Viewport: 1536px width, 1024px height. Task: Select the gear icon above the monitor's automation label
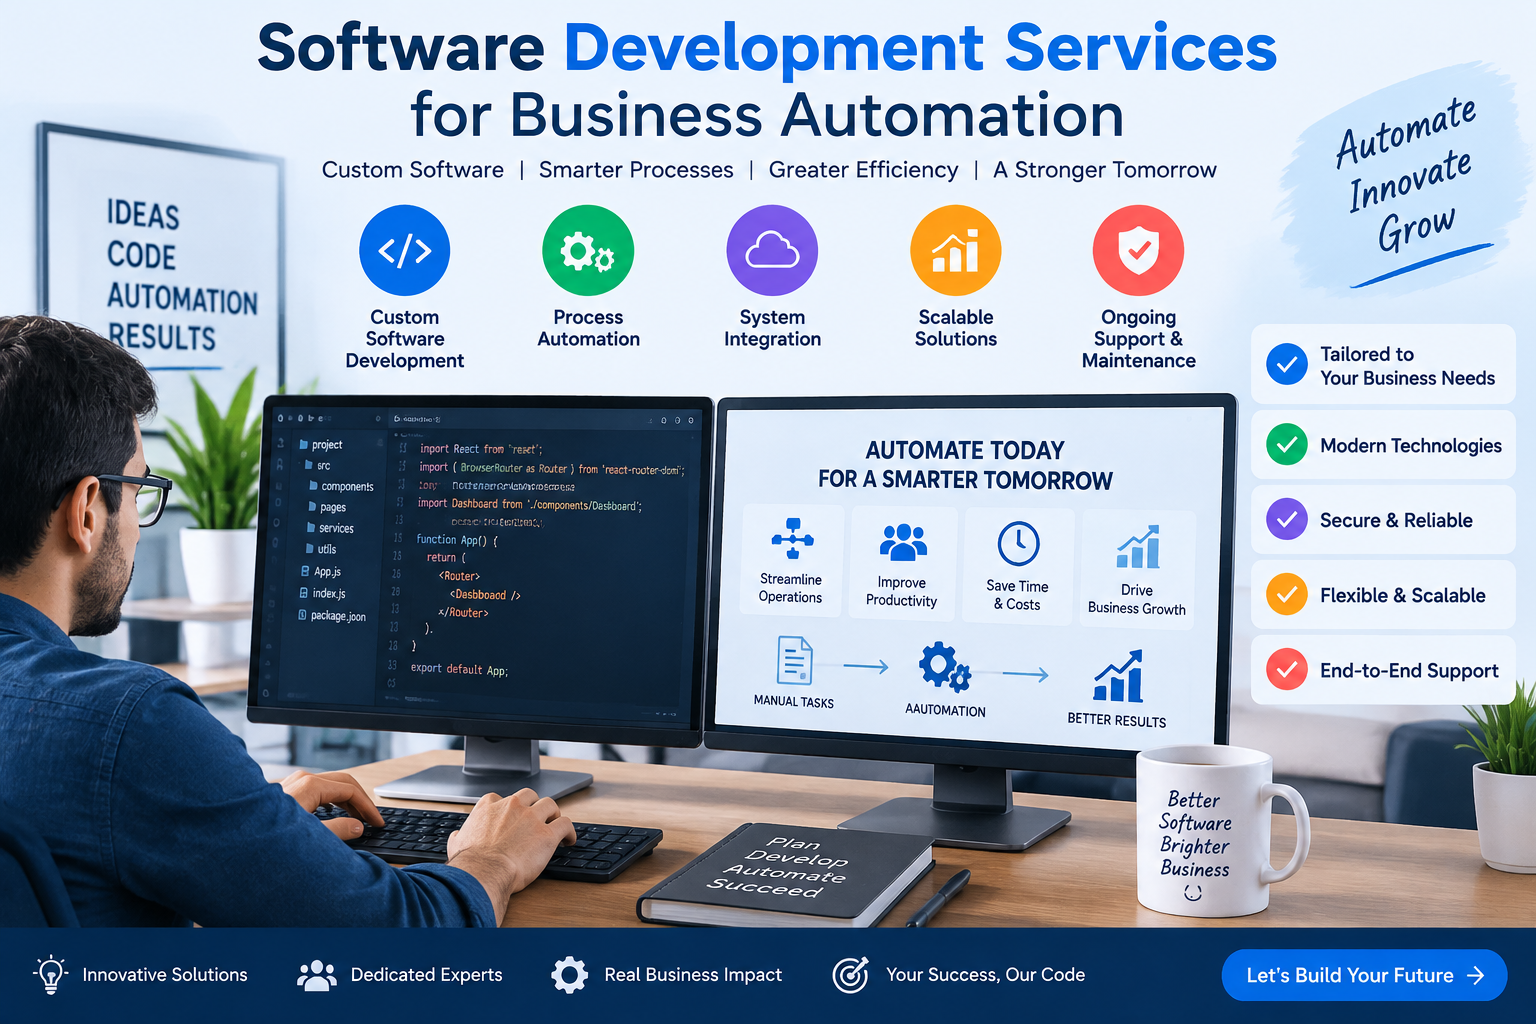944,667
